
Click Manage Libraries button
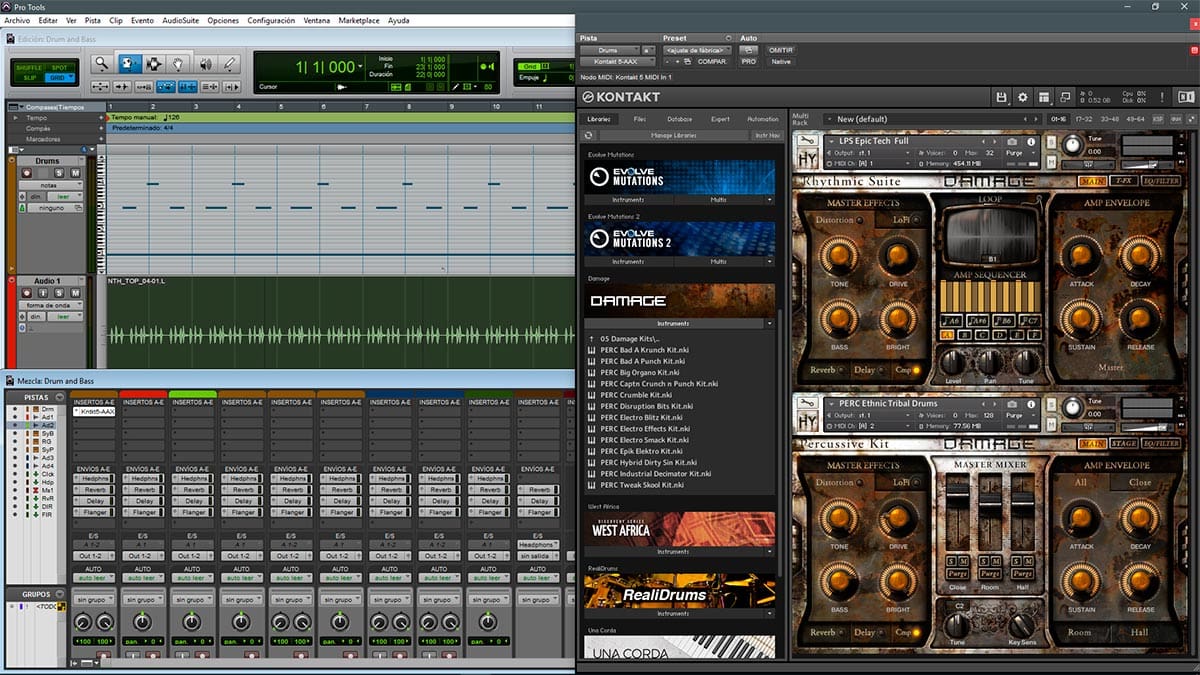click(x=674, y=135)
